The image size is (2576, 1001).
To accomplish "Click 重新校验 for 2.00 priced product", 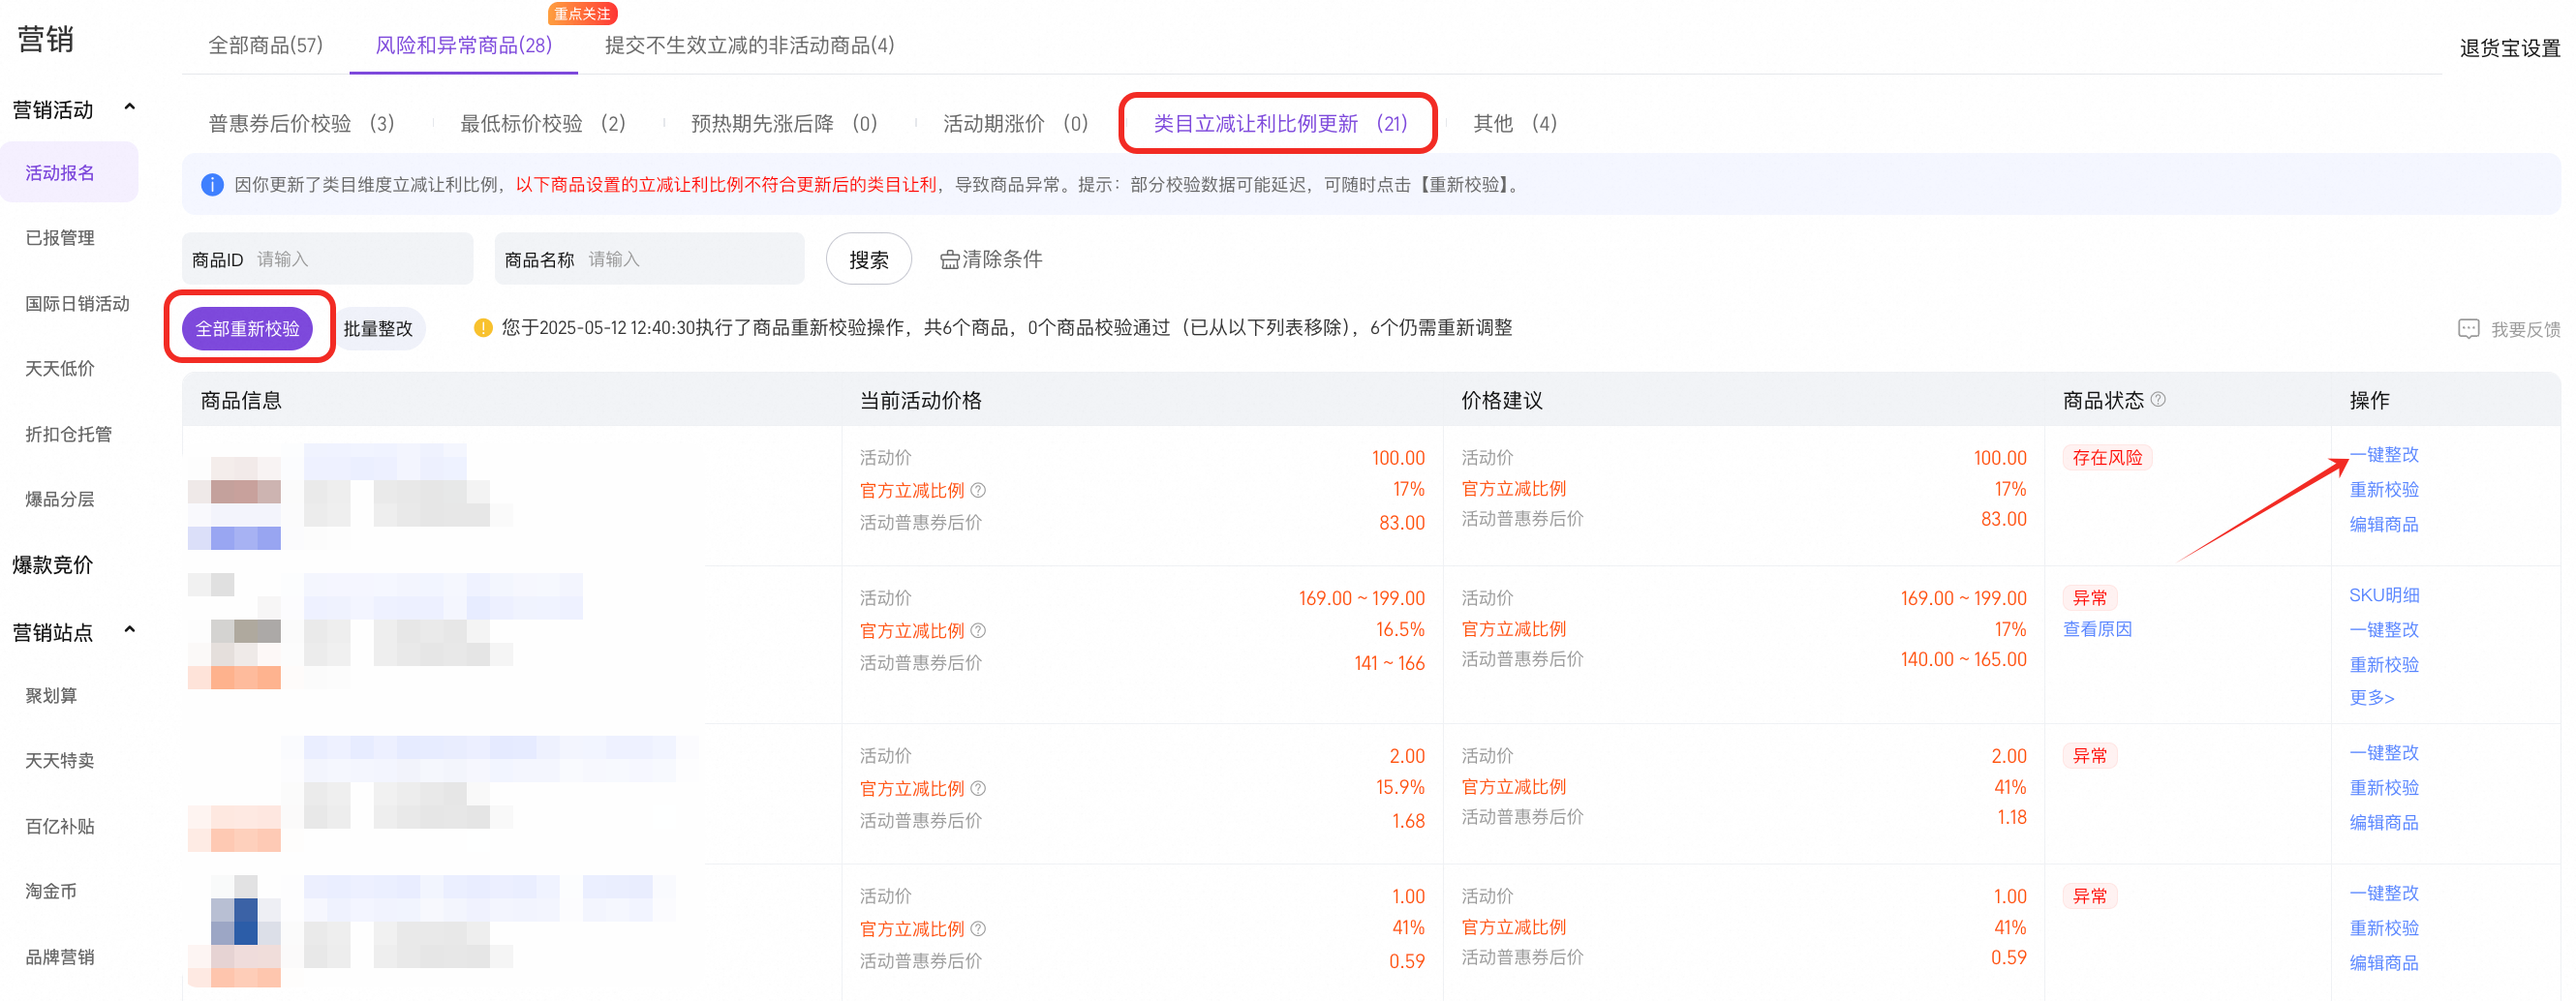I will click(x=2383, y=787).
